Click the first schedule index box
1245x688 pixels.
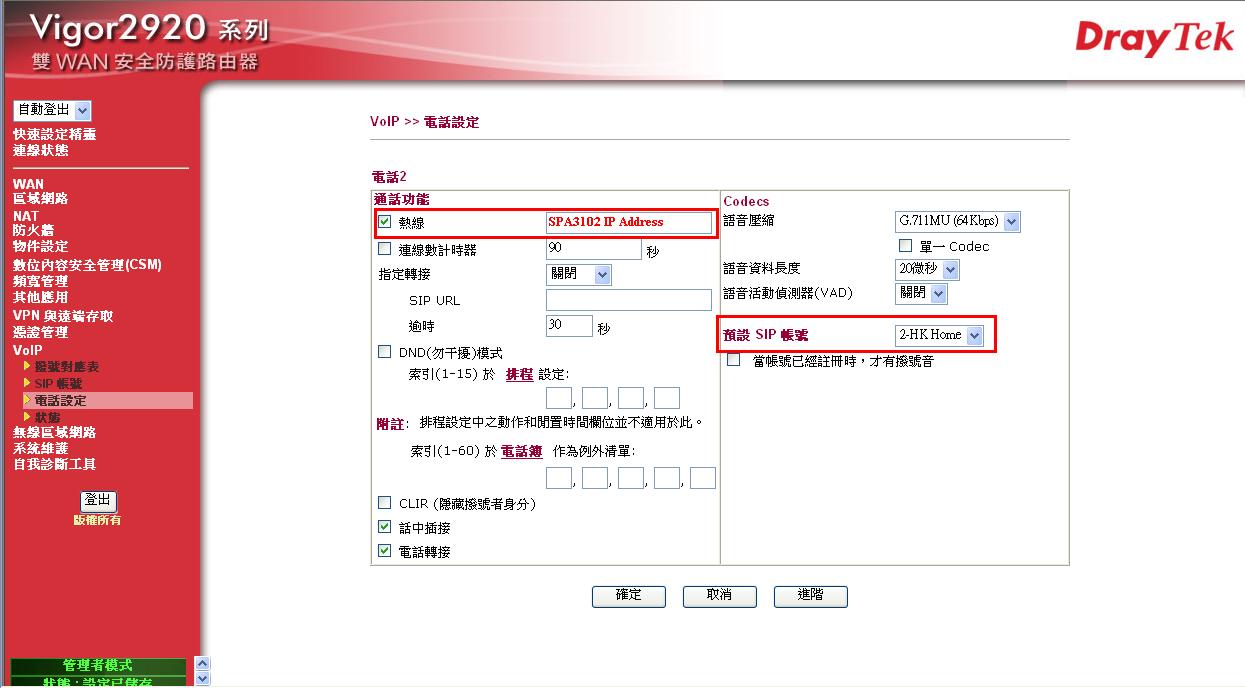point(559,398)
